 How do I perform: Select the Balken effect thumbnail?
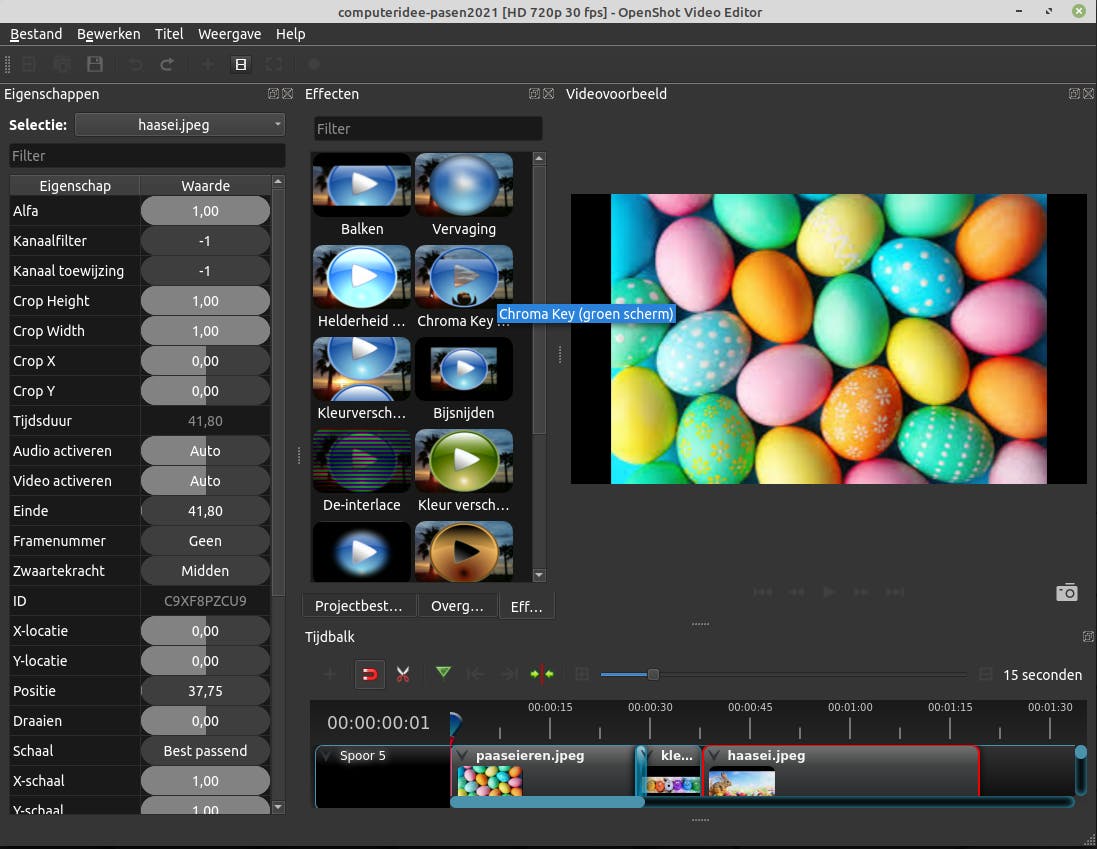tap(361, 186)
